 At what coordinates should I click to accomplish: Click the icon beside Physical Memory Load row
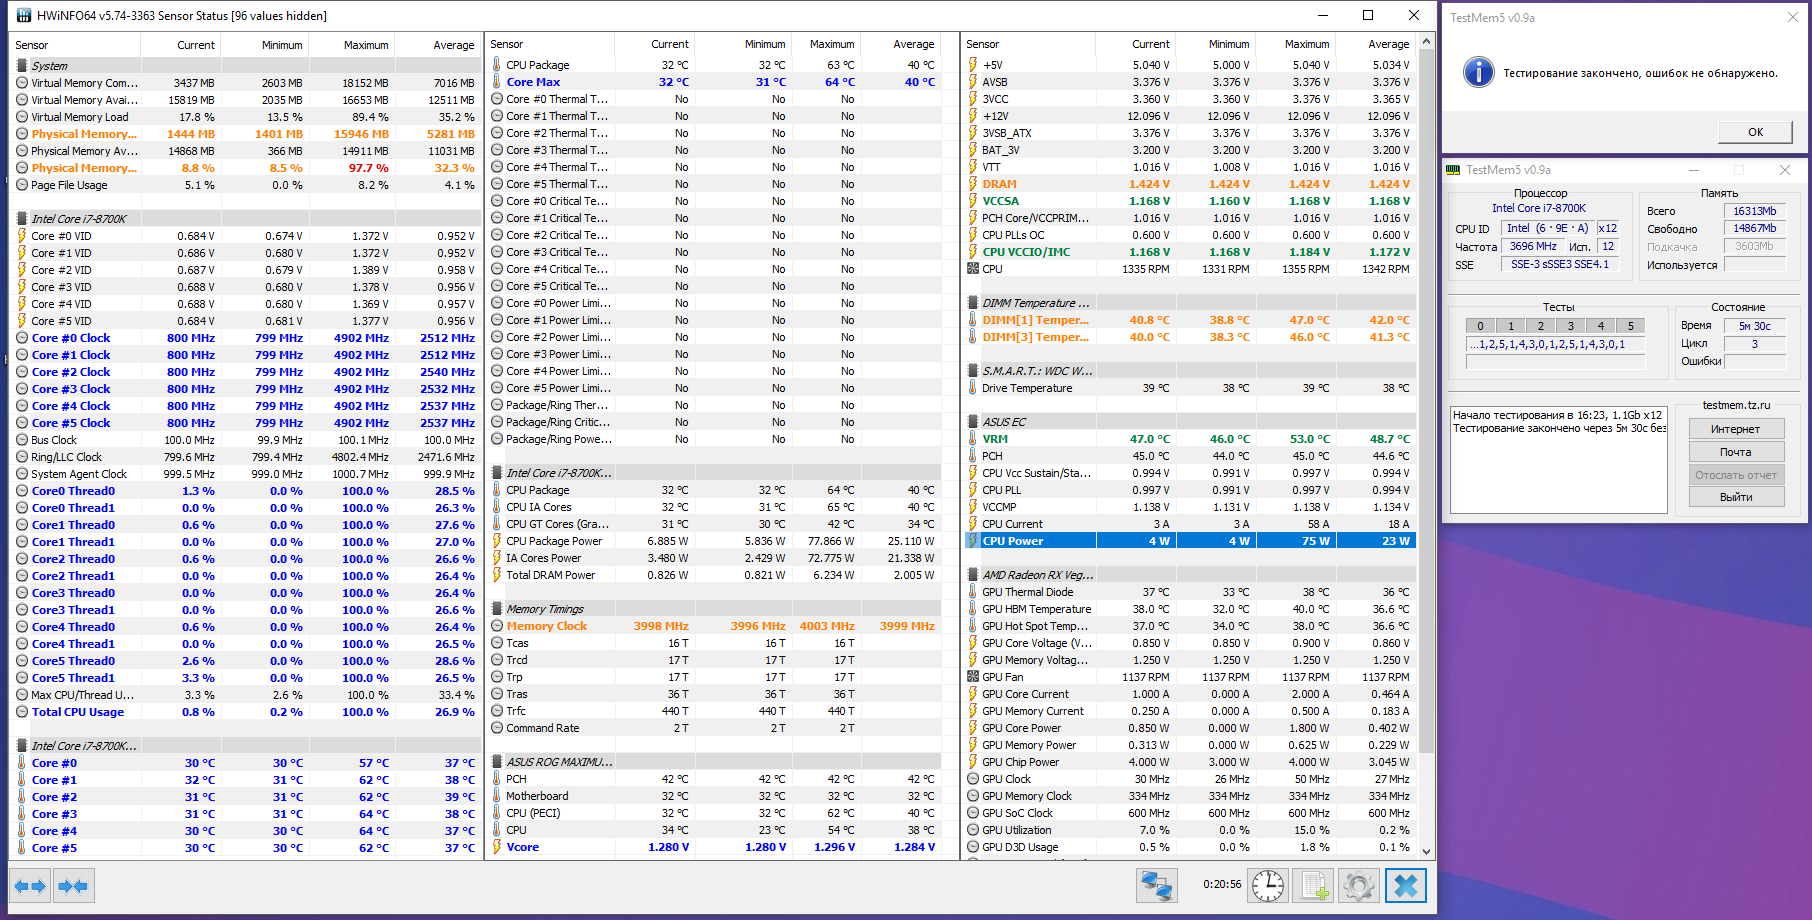click(x=22, y=168)
